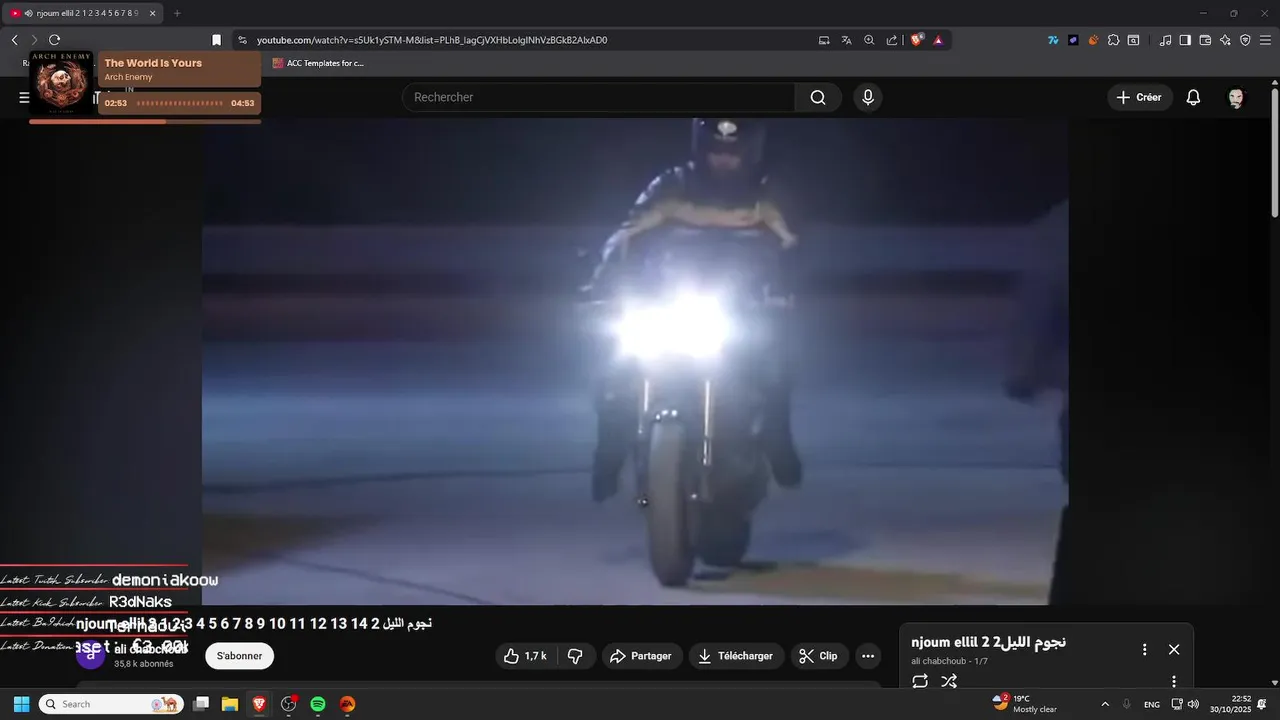Toggle playlist shuffle
This screenshot has height=720, width=1280.
pyautogui.click(x=949, y=681)
